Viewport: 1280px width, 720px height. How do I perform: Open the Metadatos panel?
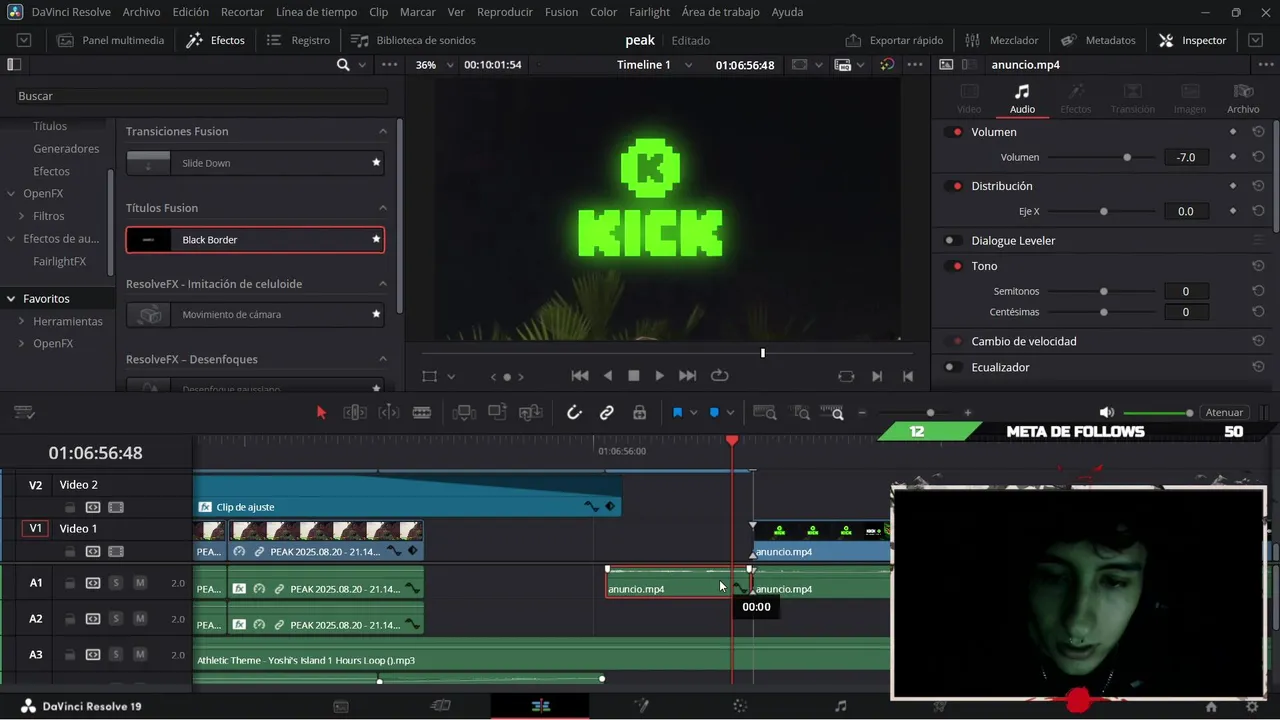click(x=1098, y=40)
